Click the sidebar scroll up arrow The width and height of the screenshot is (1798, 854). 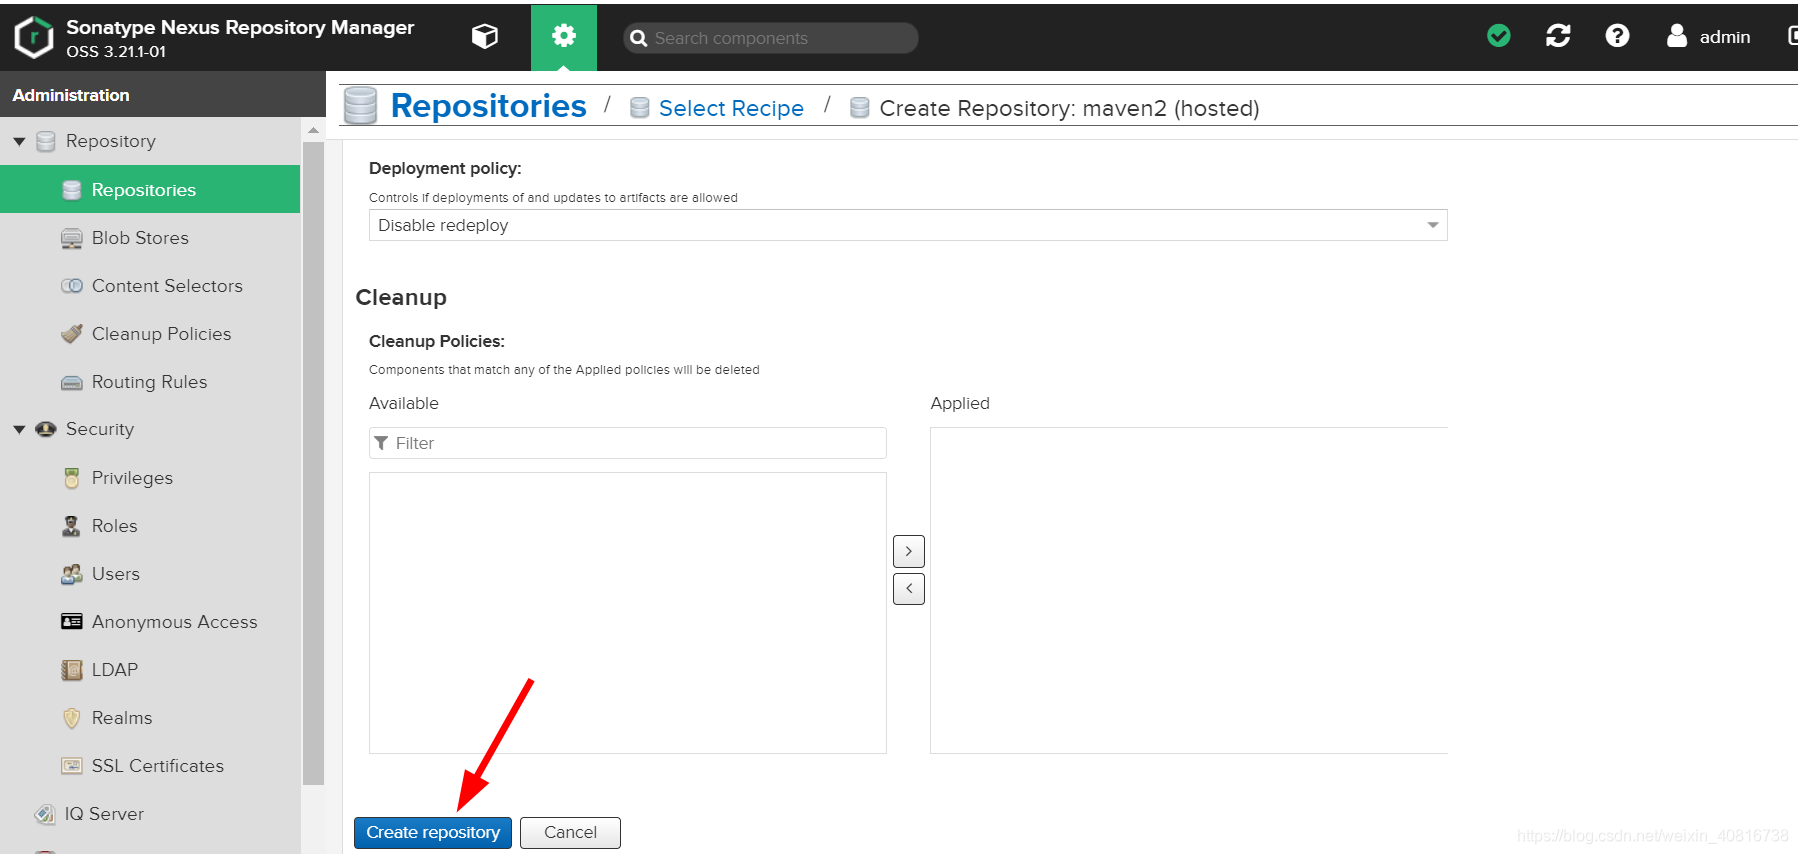313,130
